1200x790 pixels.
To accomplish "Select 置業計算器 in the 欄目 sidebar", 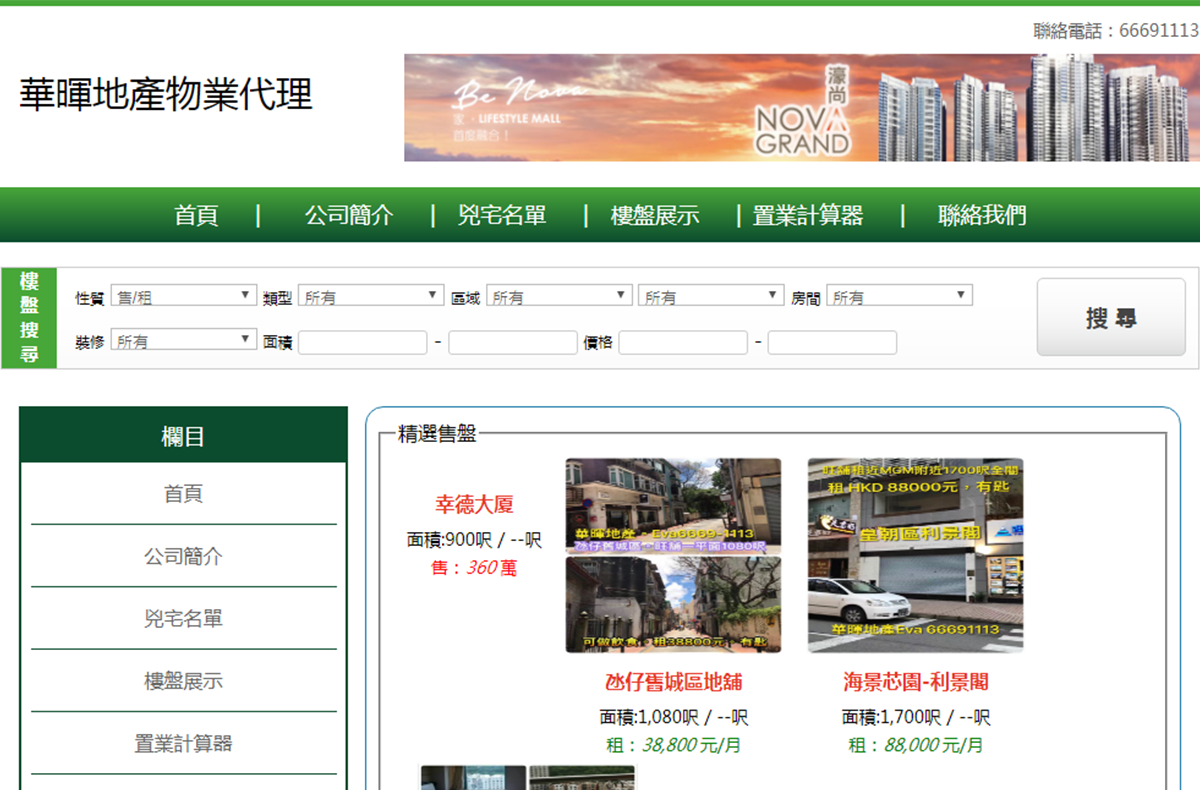I will (x=183, y=744).
